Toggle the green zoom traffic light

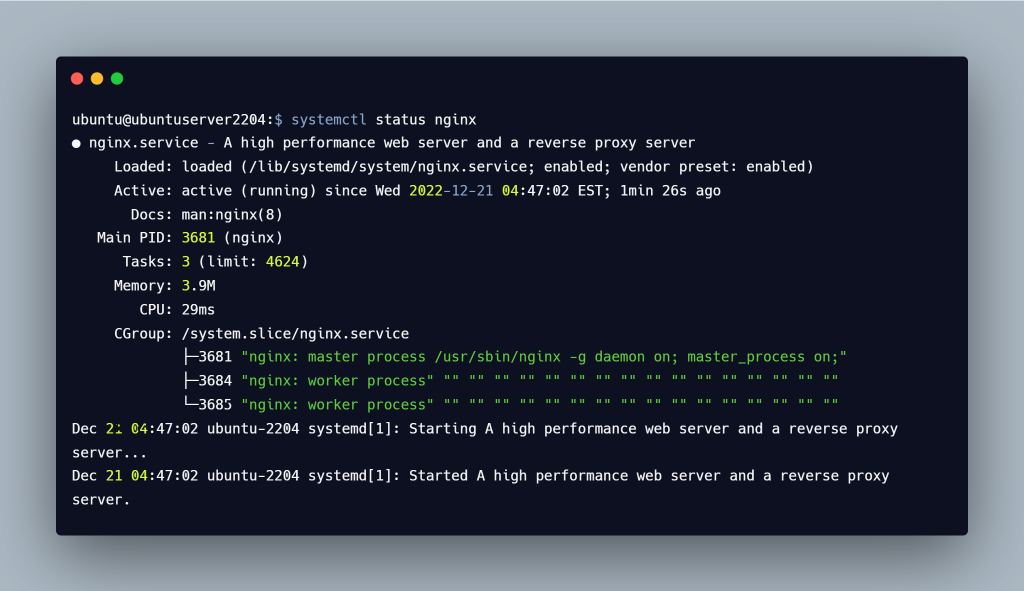point(117,77)
